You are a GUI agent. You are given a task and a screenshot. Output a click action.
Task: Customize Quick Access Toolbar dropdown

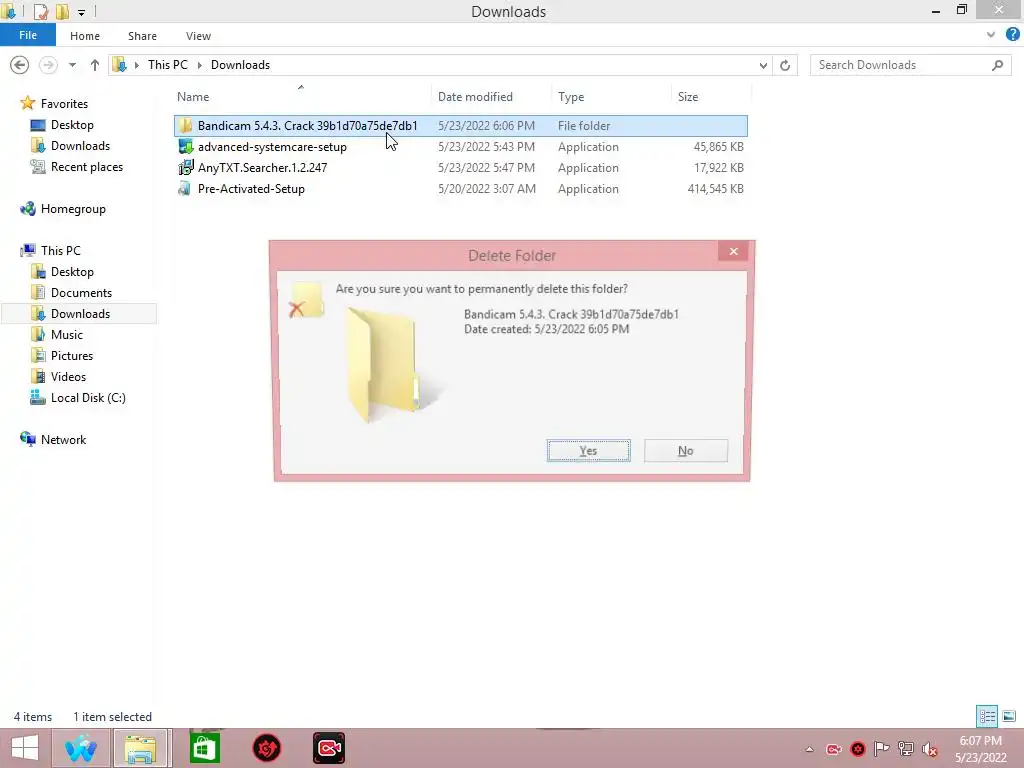click(x=82, y=12)
